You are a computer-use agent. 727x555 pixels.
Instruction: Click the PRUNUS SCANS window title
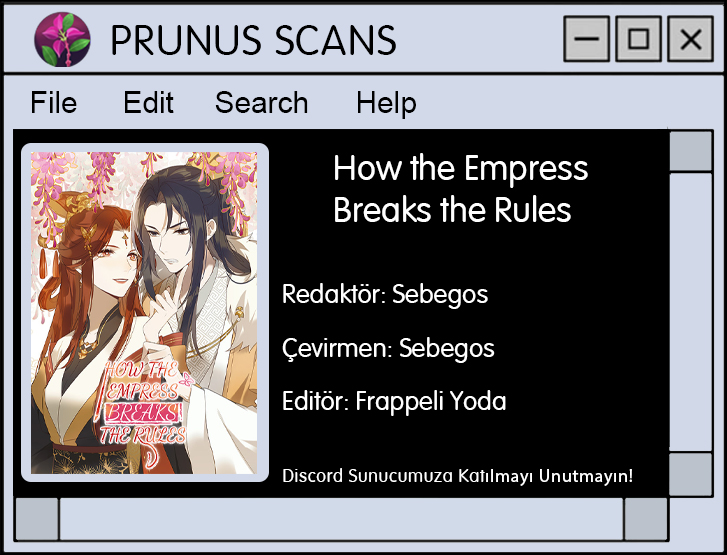(x=254, y=40)
